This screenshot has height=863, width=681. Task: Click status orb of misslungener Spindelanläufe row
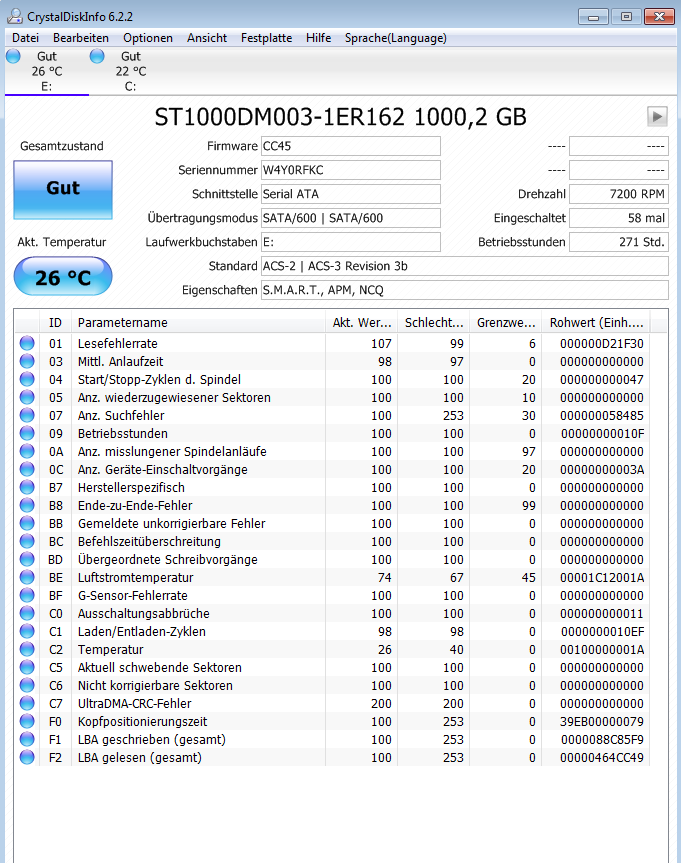click(27, 451)
